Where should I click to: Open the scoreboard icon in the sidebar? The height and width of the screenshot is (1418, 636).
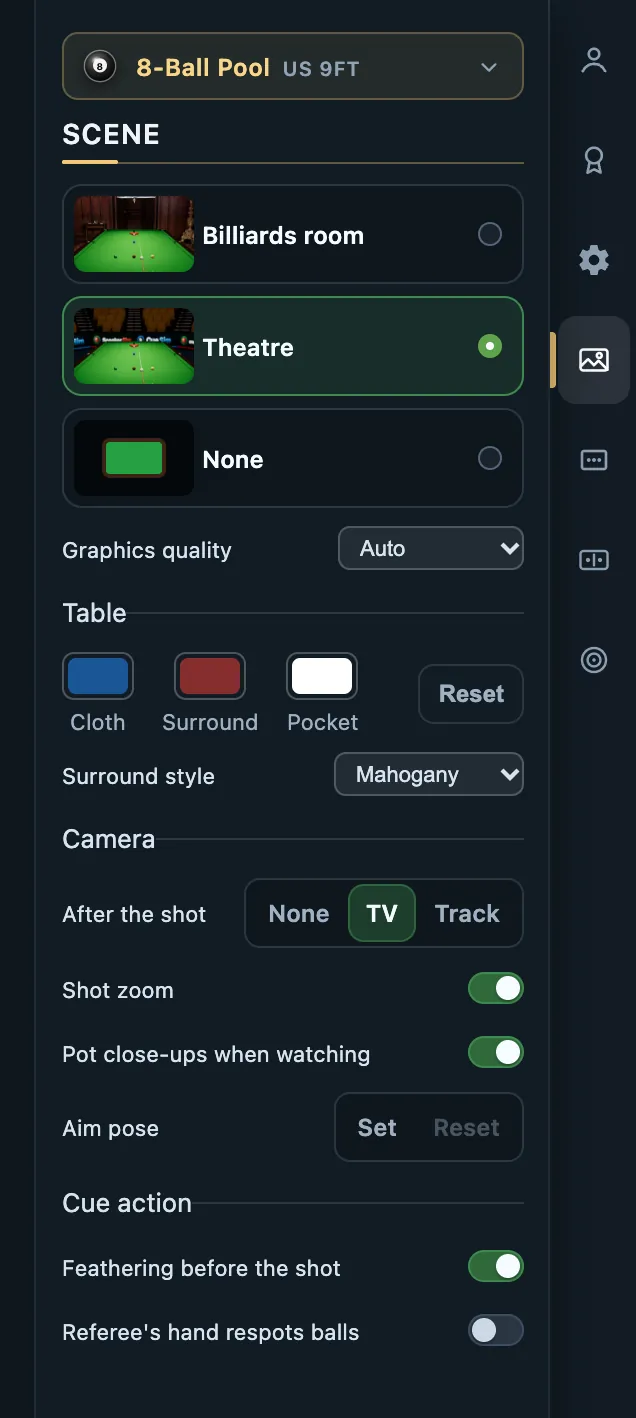point(594,560)
